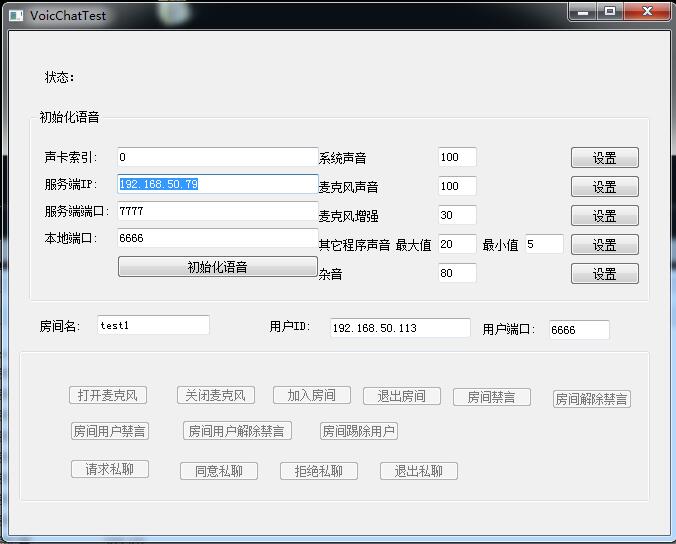The image size is (676, 544).
Task: Click the 本地端口 field showing 6666
Action: [218, 238]
